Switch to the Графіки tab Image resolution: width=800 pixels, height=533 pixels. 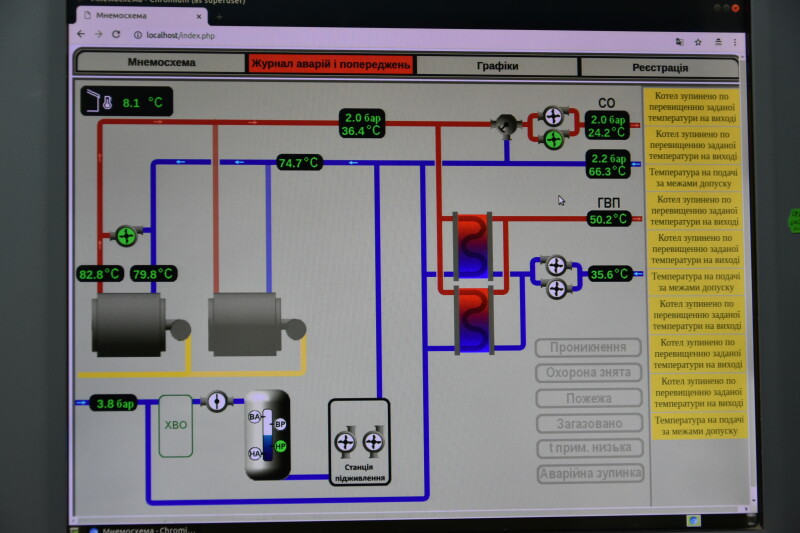tap(497, 66)
